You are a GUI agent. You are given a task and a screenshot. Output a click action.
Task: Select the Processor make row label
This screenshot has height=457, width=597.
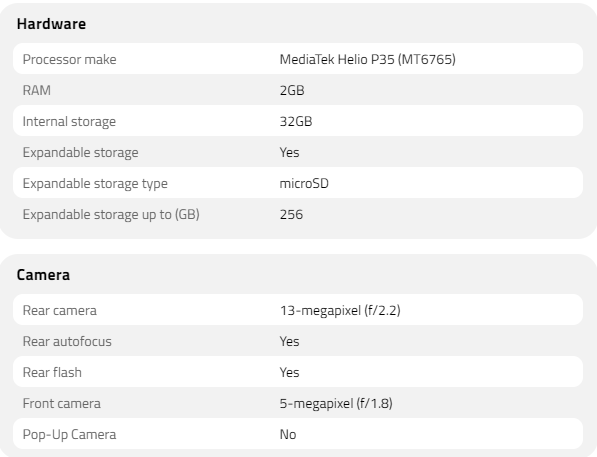click(70, 59)
